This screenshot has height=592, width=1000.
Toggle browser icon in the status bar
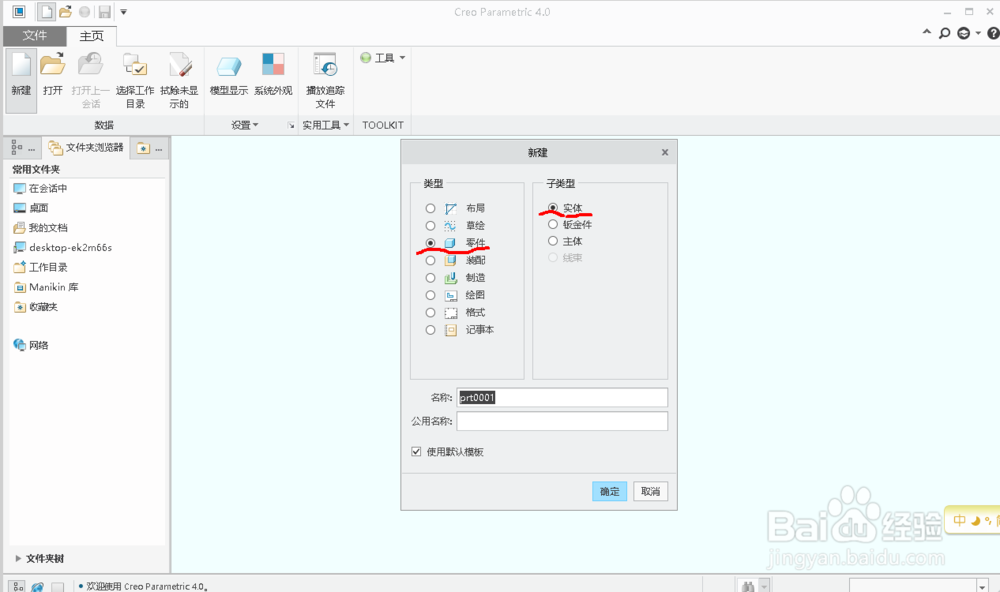point(37,586)
